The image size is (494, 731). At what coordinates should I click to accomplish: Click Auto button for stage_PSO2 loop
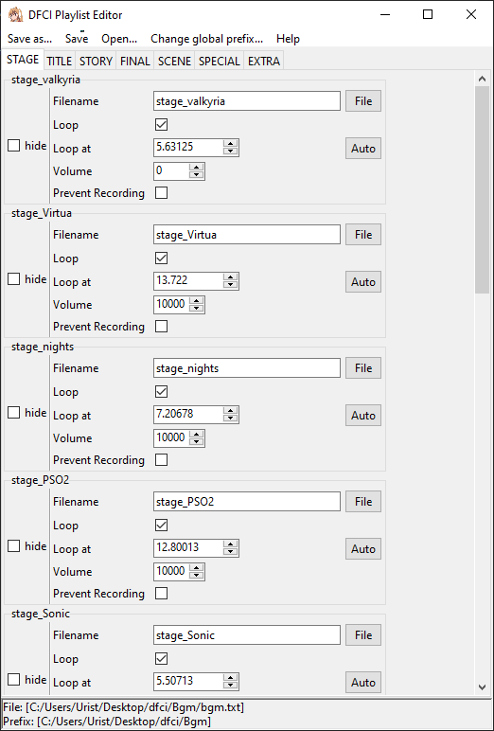[x=363, y=549]
